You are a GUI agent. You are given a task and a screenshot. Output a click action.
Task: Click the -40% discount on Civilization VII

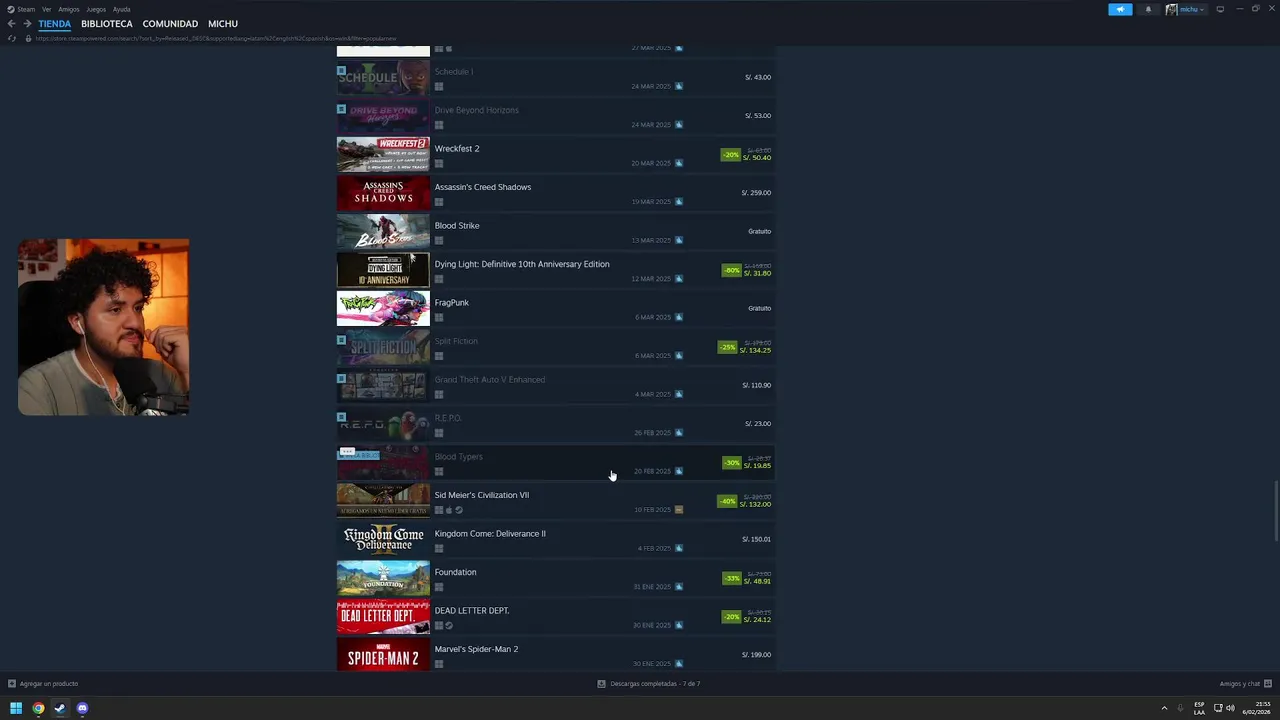point(728,501)
